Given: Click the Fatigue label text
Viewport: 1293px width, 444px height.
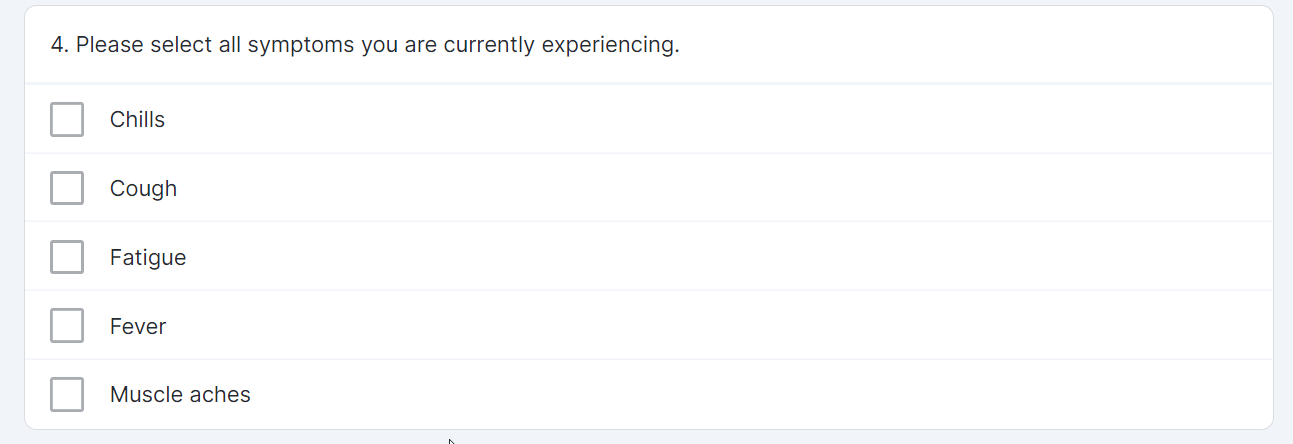Looking at the screenshot, I should [148, 258].
